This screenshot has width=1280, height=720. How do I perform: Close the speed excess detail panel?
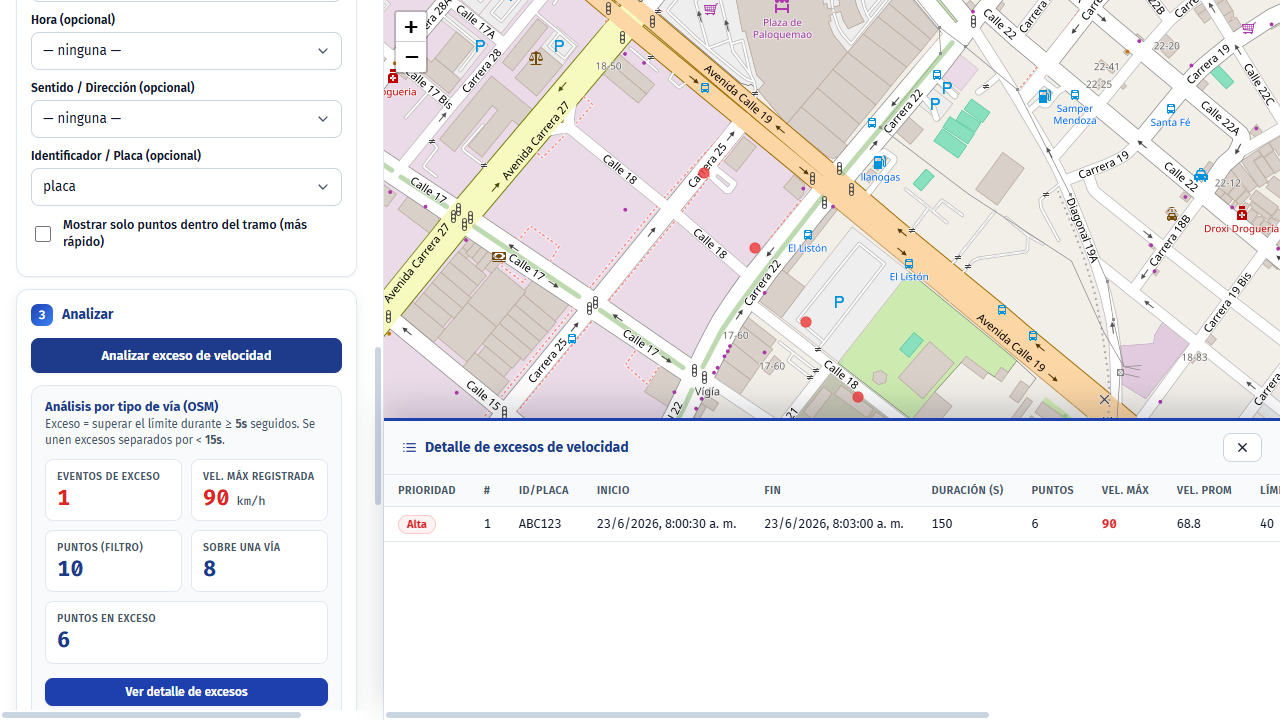pos(1242,447)
